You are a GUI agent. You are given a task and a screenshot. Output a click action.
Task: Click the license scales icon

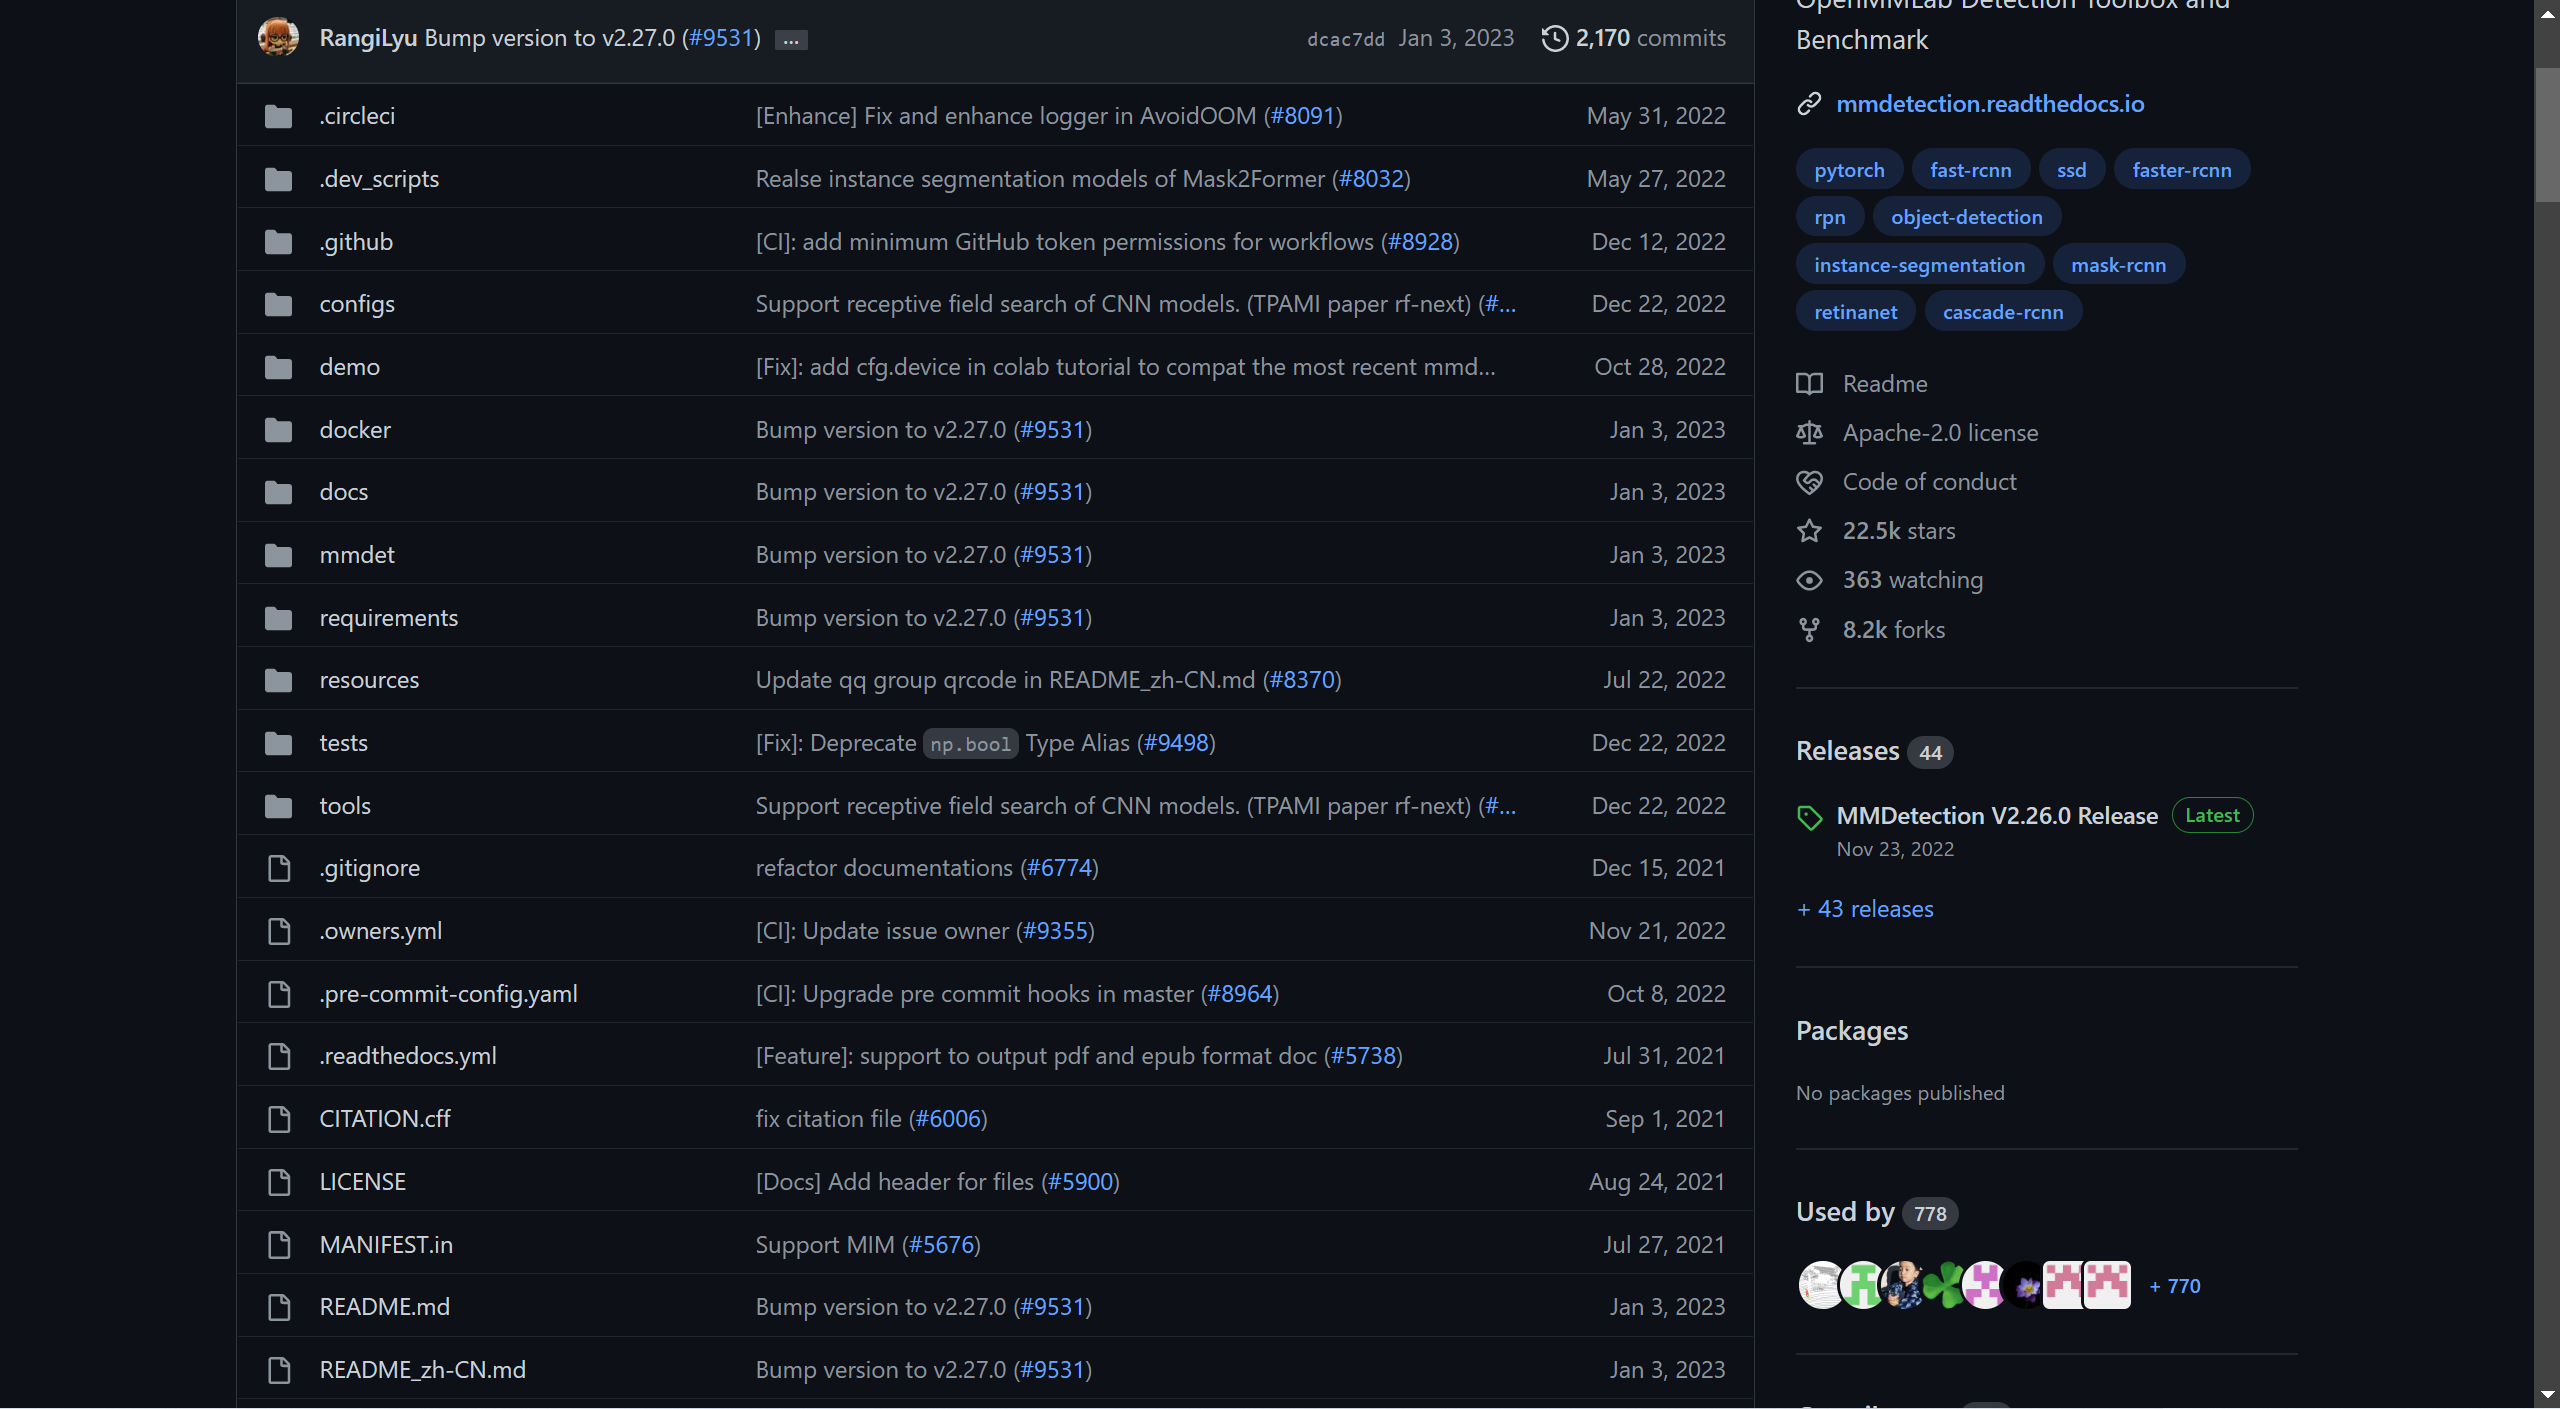tap(1809, 433)
